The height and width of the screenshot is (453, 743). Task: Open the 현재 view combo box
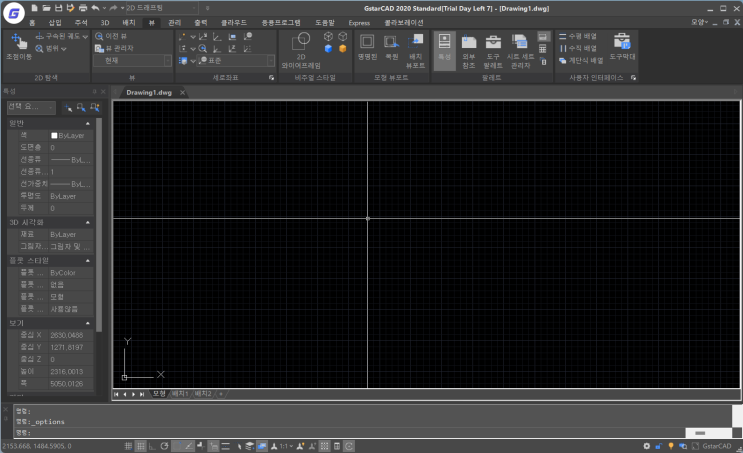132,61
